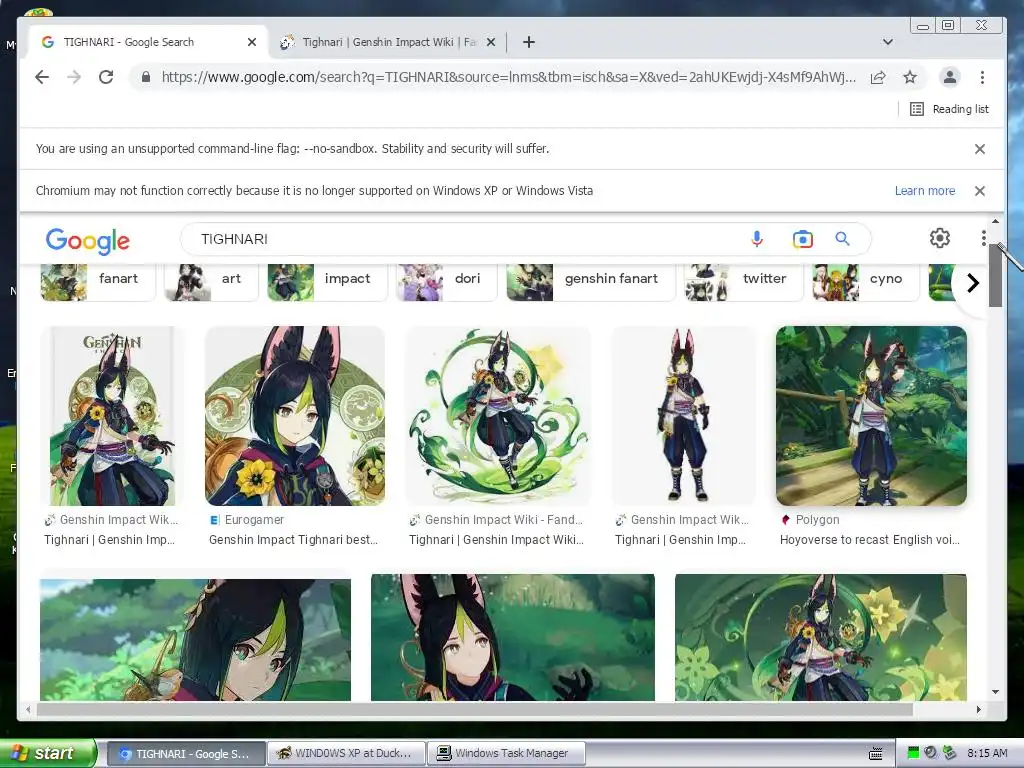Open 'Hoyoverse to recast English voi...' title
Image resolution: width=1024 pixels, height=768 pixels.
[870, 540]
